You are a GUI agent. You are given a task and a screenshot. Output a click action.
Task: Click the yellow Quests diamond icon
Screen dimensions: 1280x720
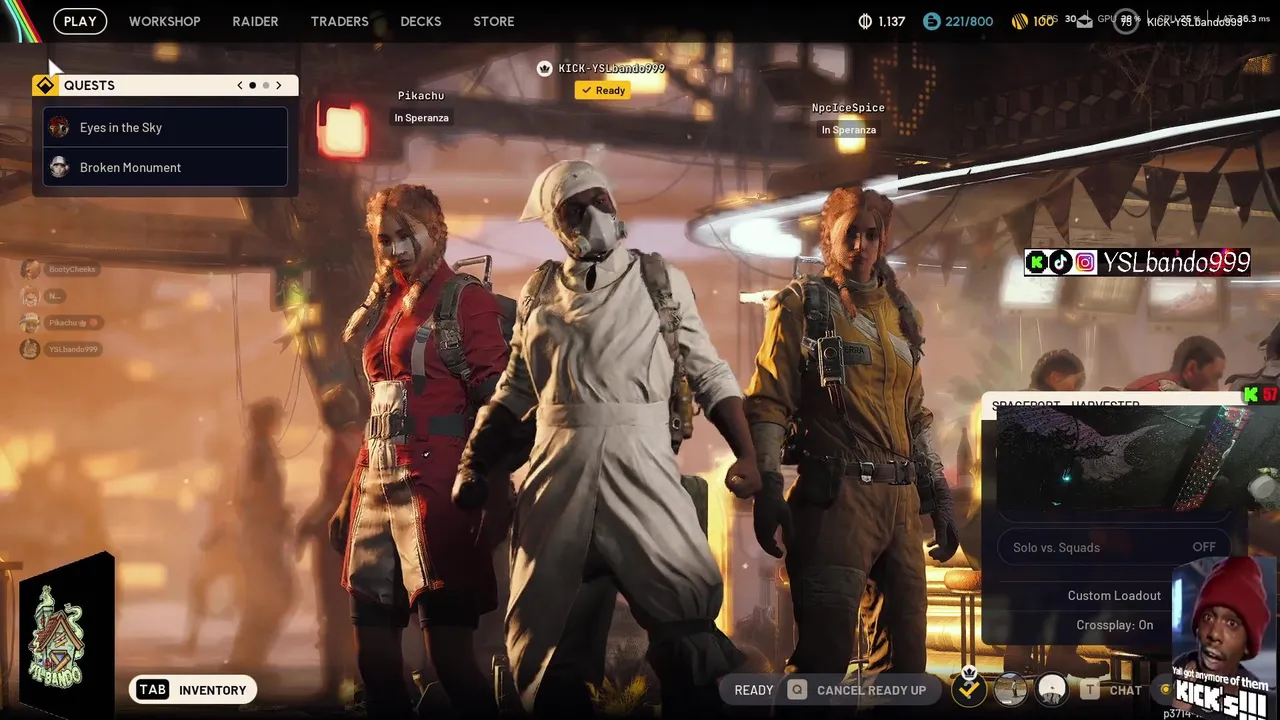coord(45,85)
